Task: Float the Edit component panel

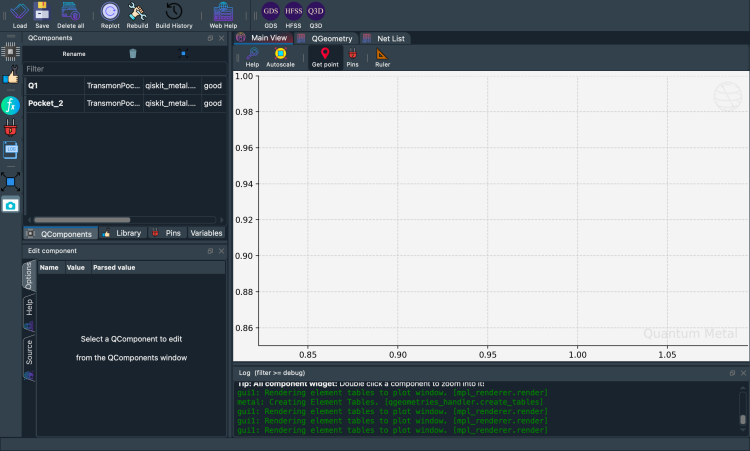Action: click(210, 251)
